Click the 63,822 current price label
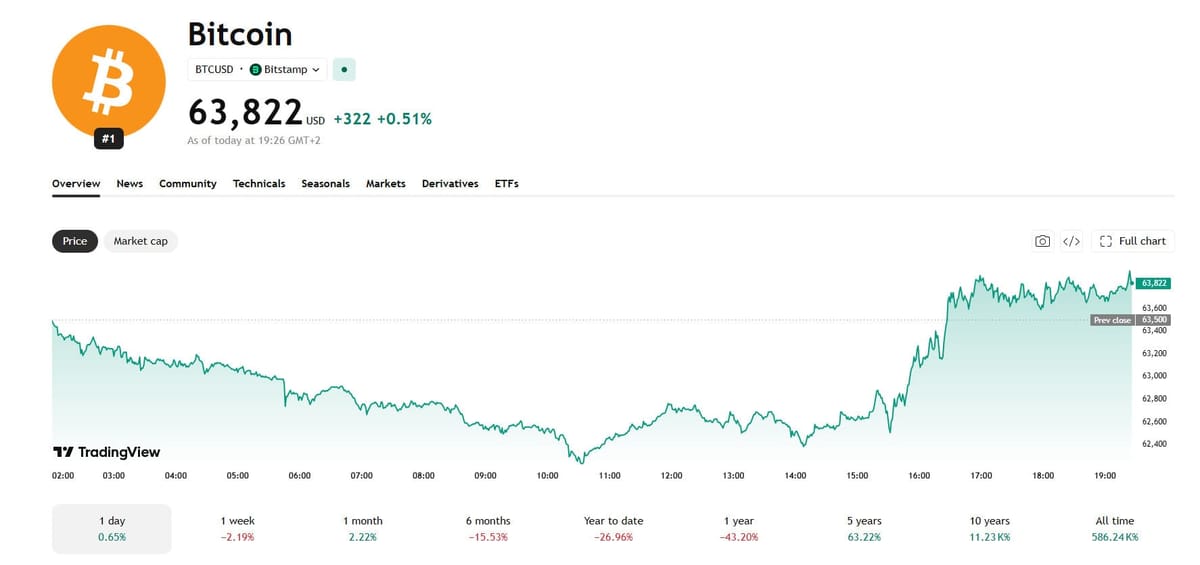This screenshot has height=565, width=1200. (x=1154, y=283)
